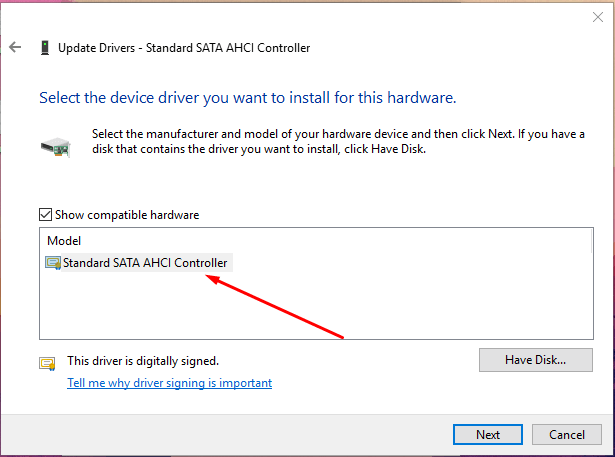This screenshot has width=615, height=457.
Task: Click the scrollbar track at list's right edge
Action: click(x=591, y=283)
